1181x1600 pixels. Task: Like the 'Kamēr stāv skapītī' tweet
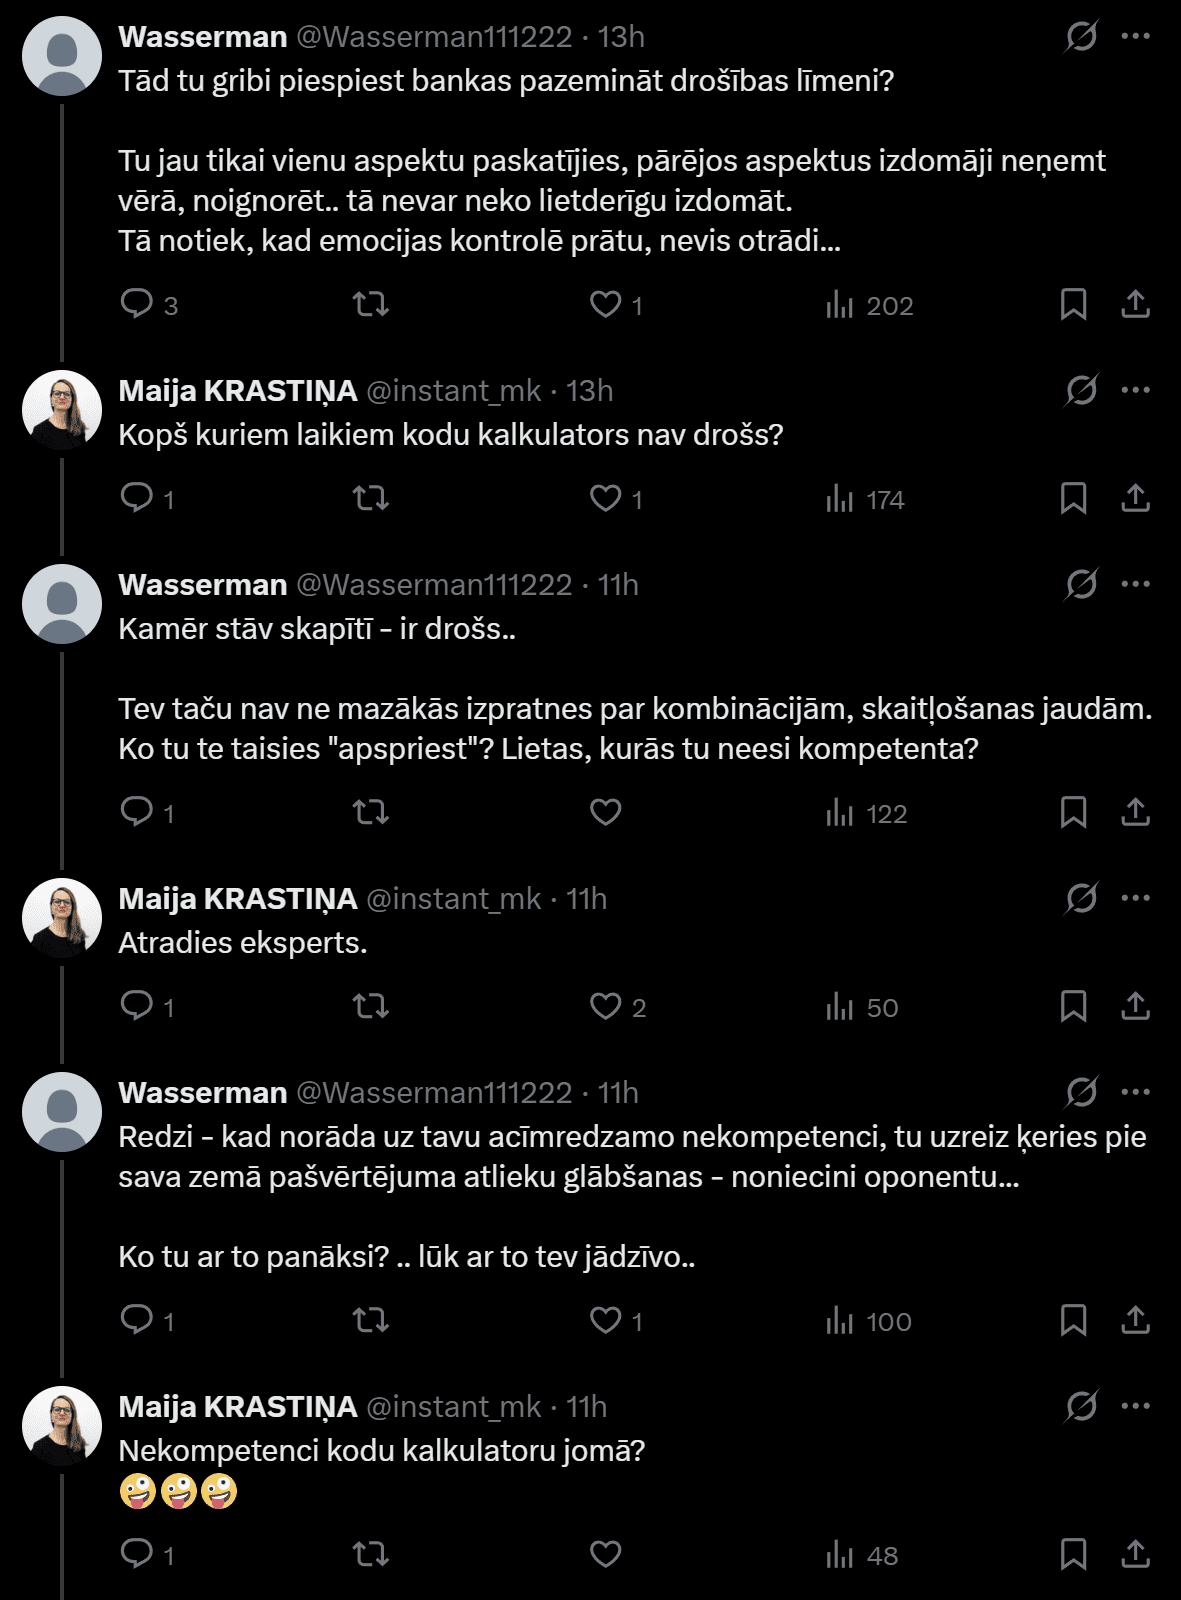pyautogui.click(x=606, y=811)
